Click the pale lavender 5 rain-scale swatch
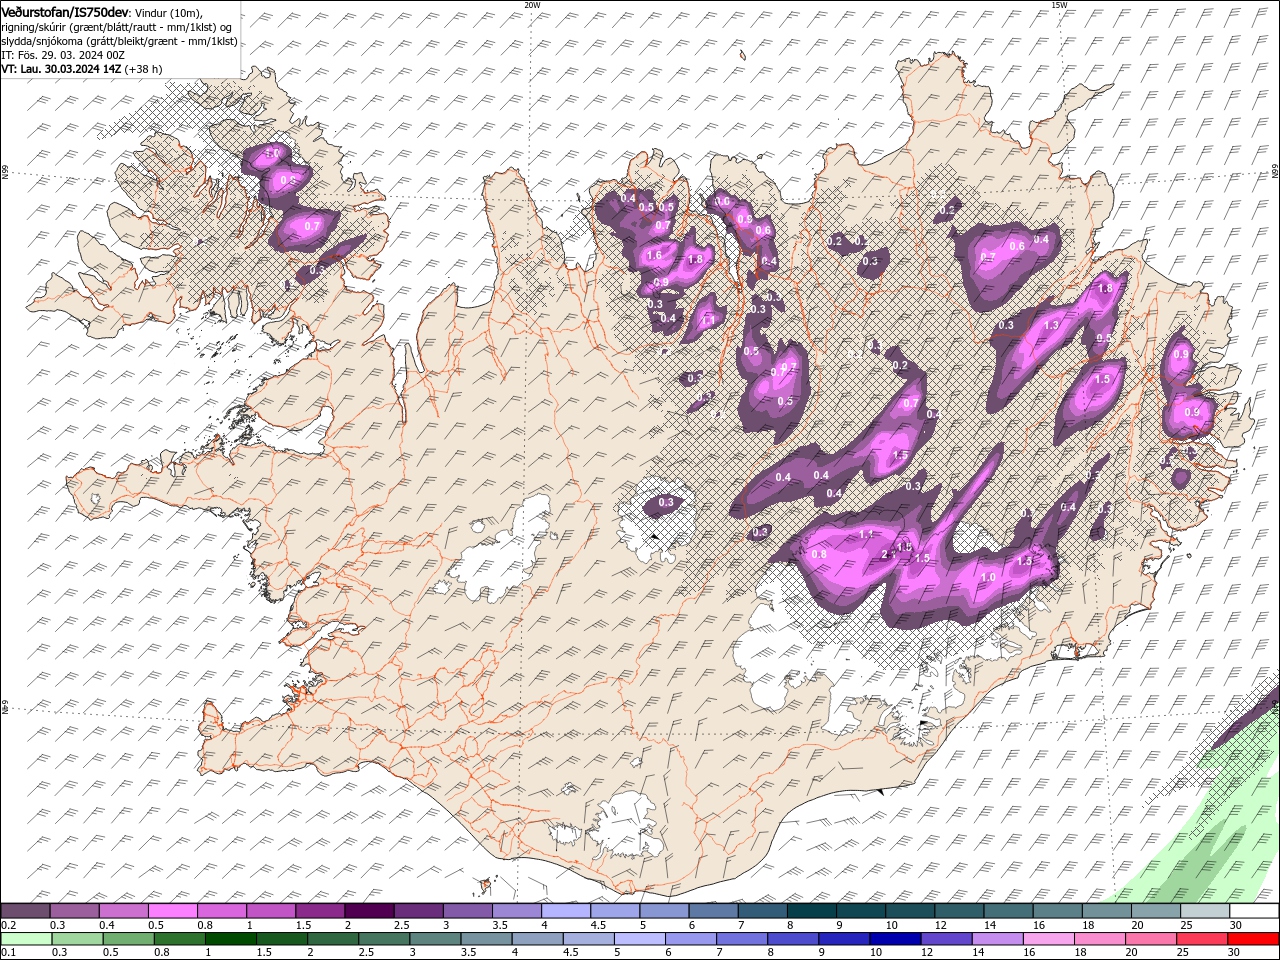Screen dimensions: 1280x960 (x=639, y=938)
